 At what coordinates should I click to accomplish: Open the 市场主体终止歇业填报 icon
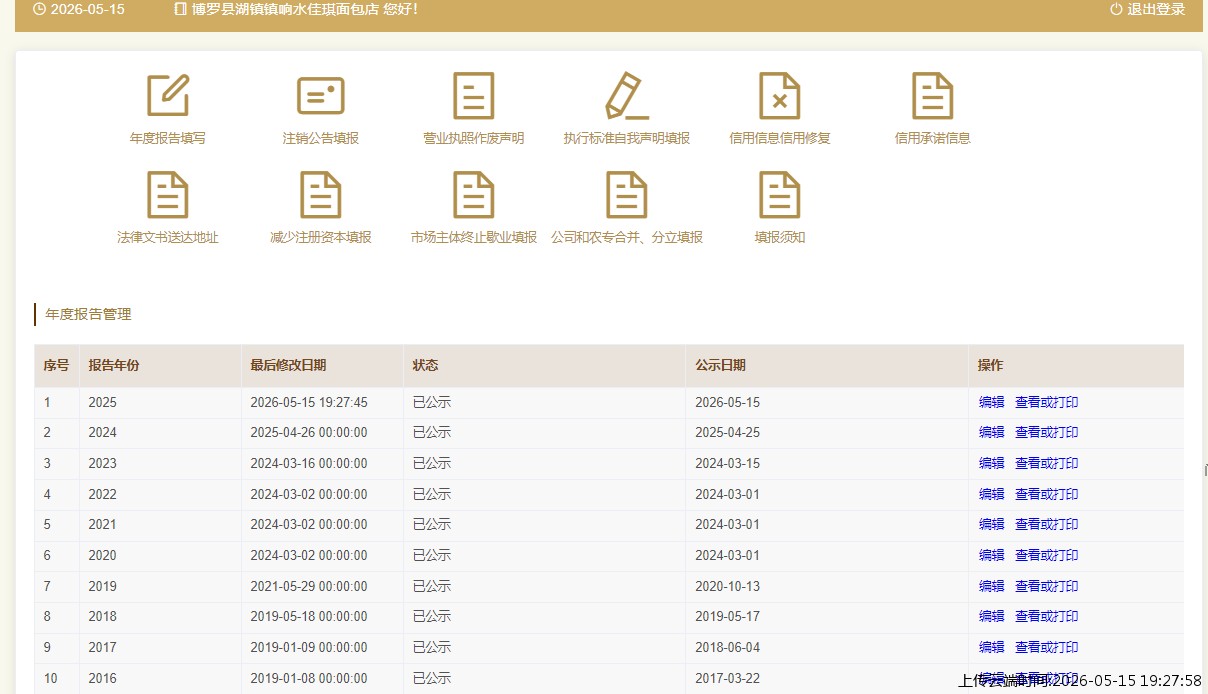[474, 195]
